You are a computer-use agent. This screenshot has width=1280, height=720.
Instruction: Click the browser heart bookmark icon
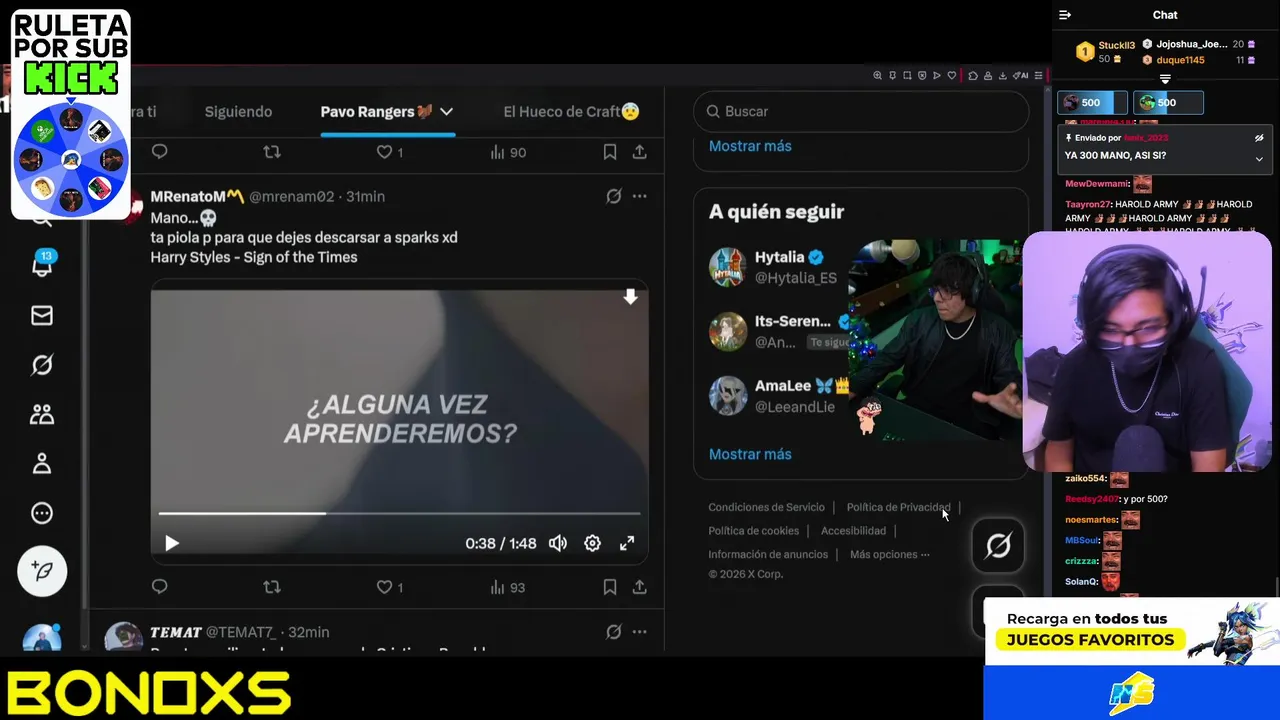tap(952, 75)
